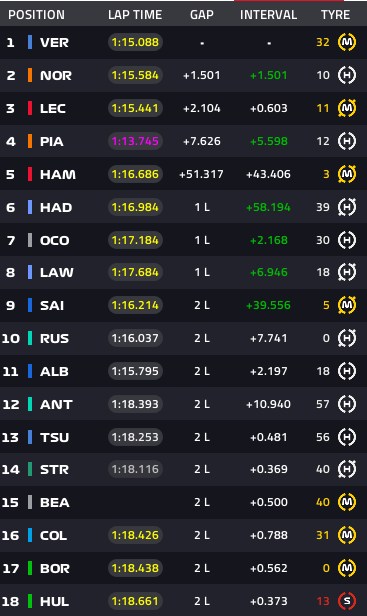The image size is (367, 616).
Task: Click Hulkenberg's red soft tyre icon
Action: pyautogui.click(x=347, y=601)
